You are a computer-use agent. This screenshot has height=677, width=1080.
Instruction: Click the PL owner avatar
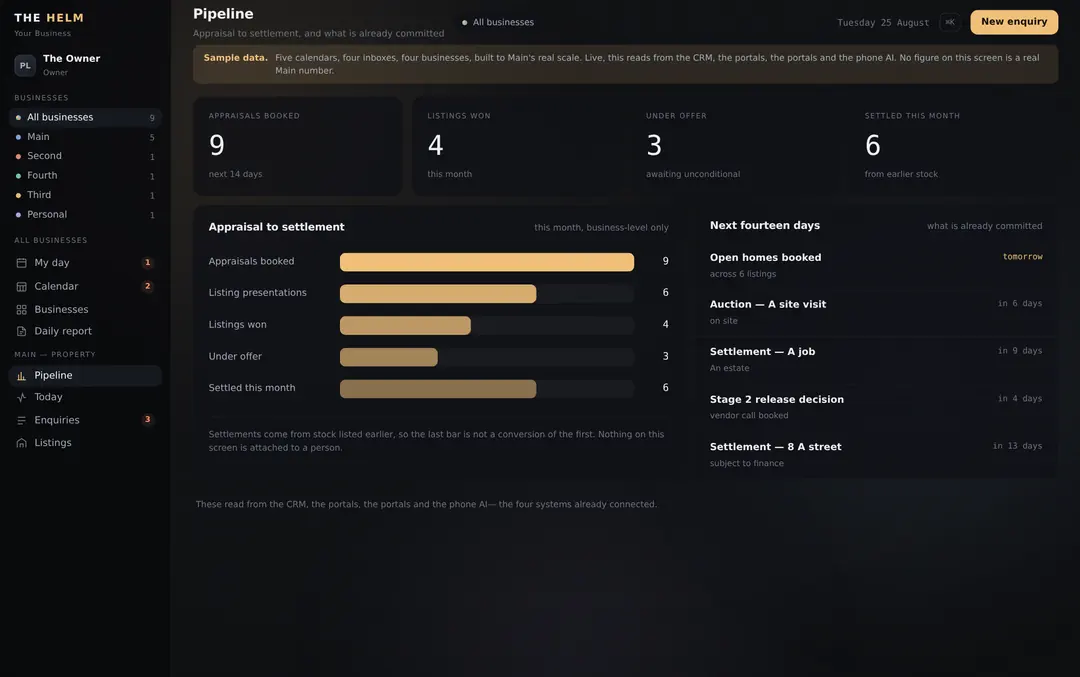(x=25, y=65)
